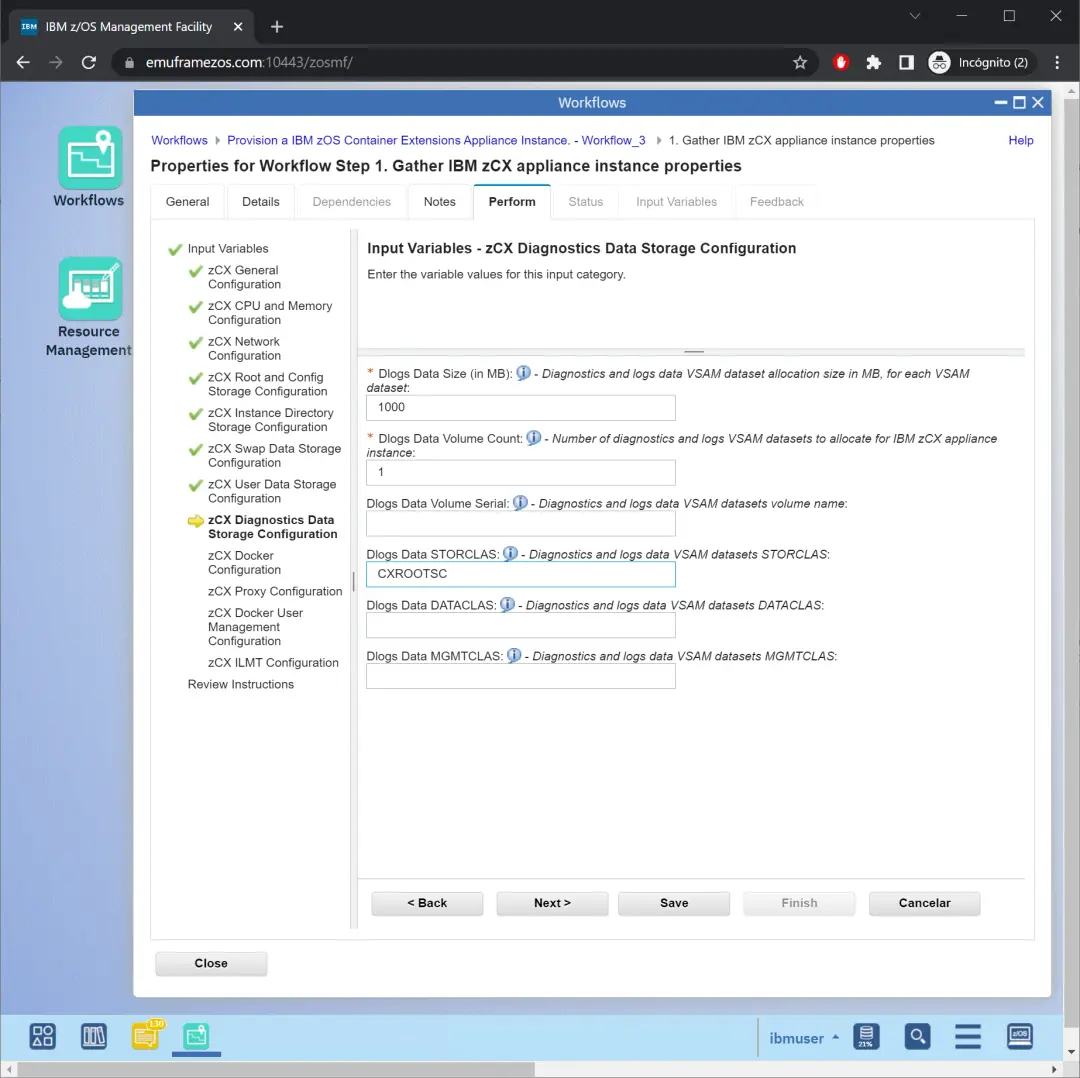Click the taskbar search magnifier icon
Image resolution: width=1080 pixels, height=1078 pixels.
point(917,1036)
